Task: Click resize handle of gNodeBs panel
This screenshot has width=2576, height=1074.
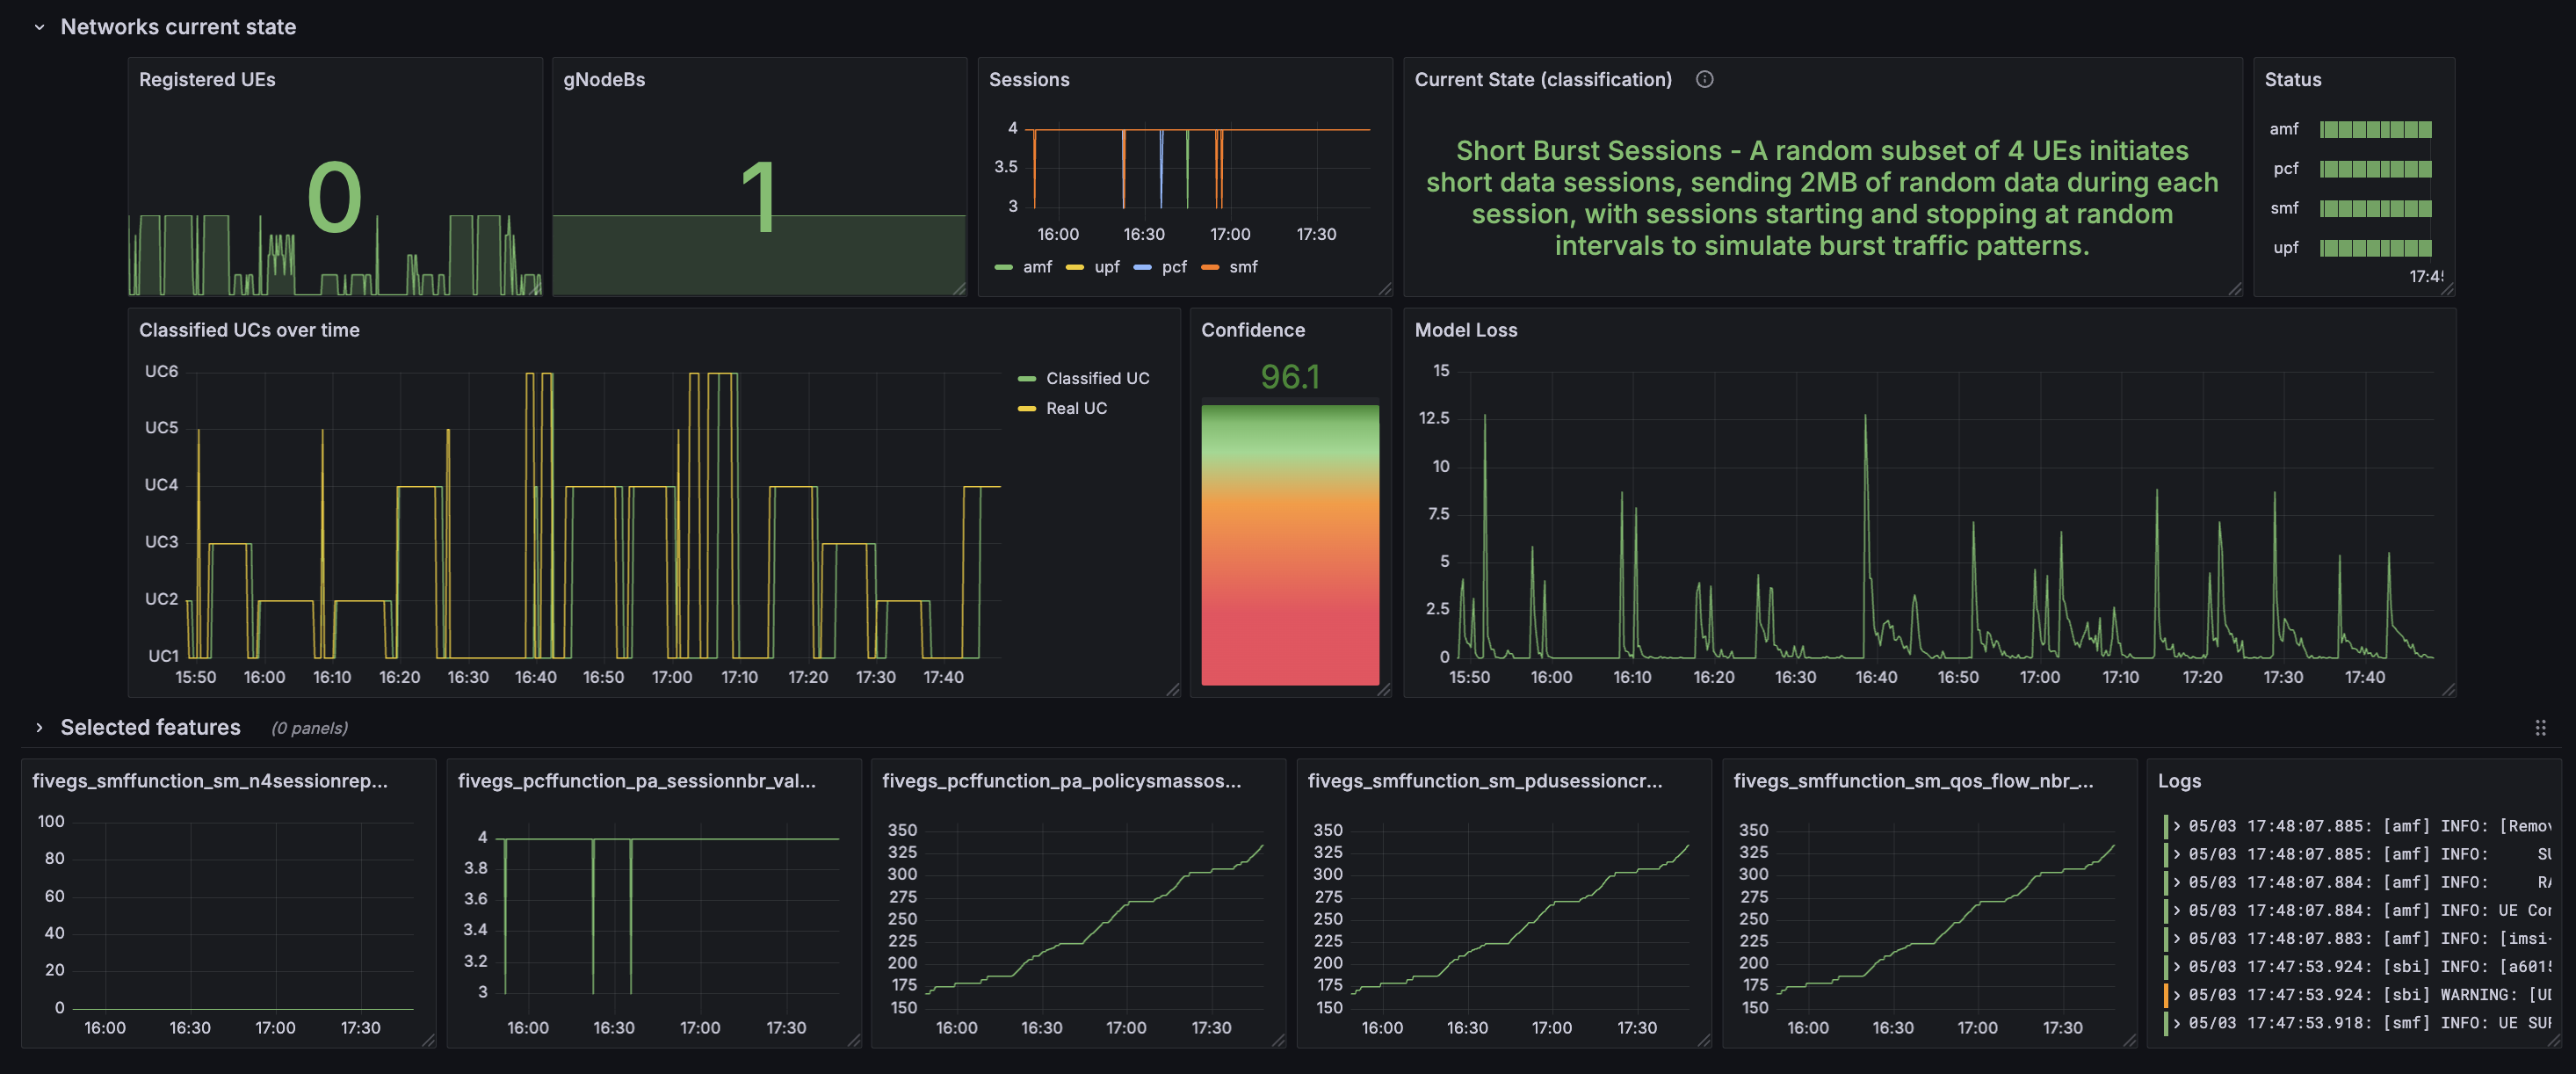Action: click(959, 289)
